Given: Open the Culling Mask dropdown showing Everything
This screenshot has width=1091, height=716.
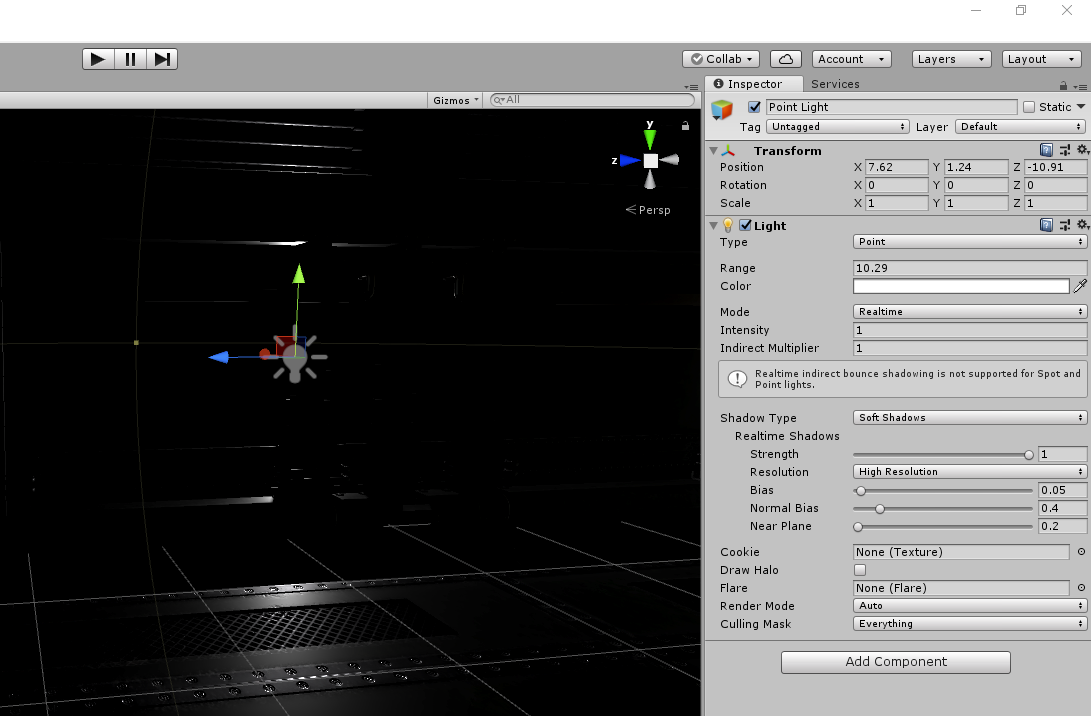Looking at the screenshot, I should [x=970, y=624].
